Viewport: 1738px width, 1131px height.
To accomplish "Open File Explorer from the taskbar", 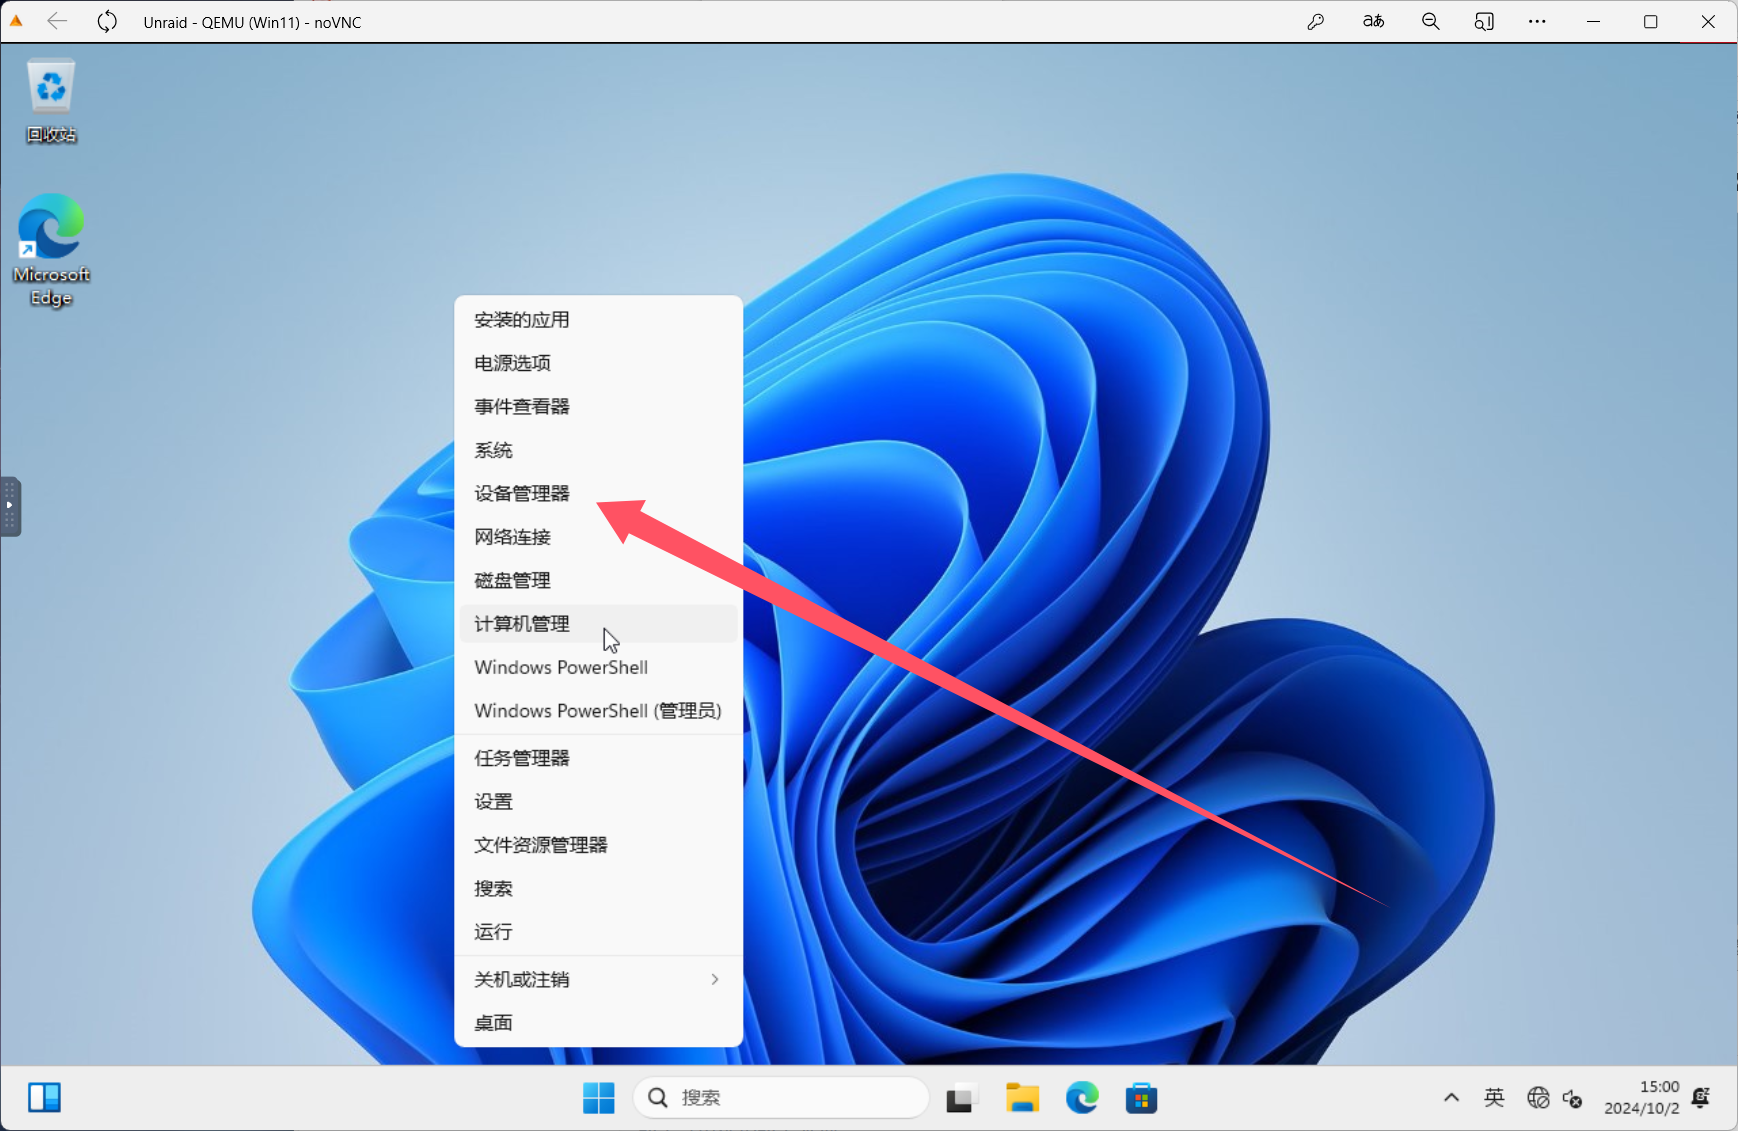I will [x=1022, y=1098].
